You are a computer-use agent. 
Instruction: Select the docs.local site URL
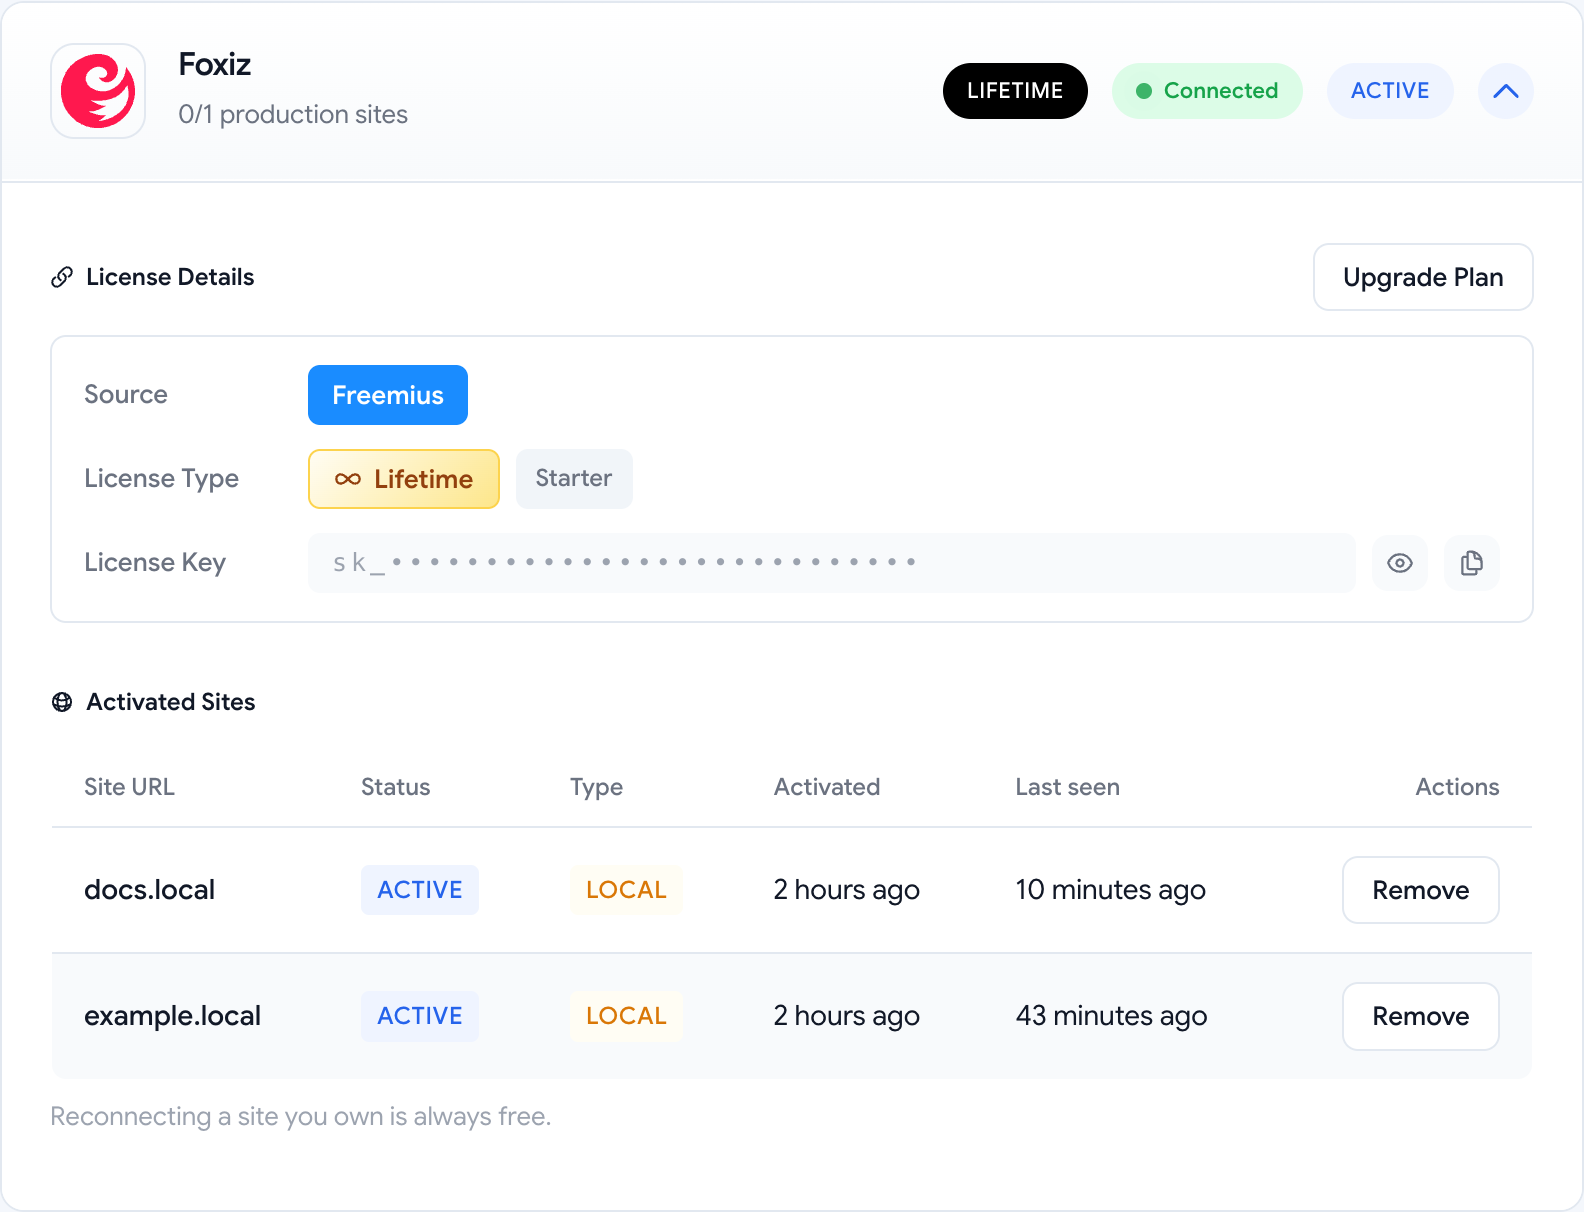coord(150,890)
